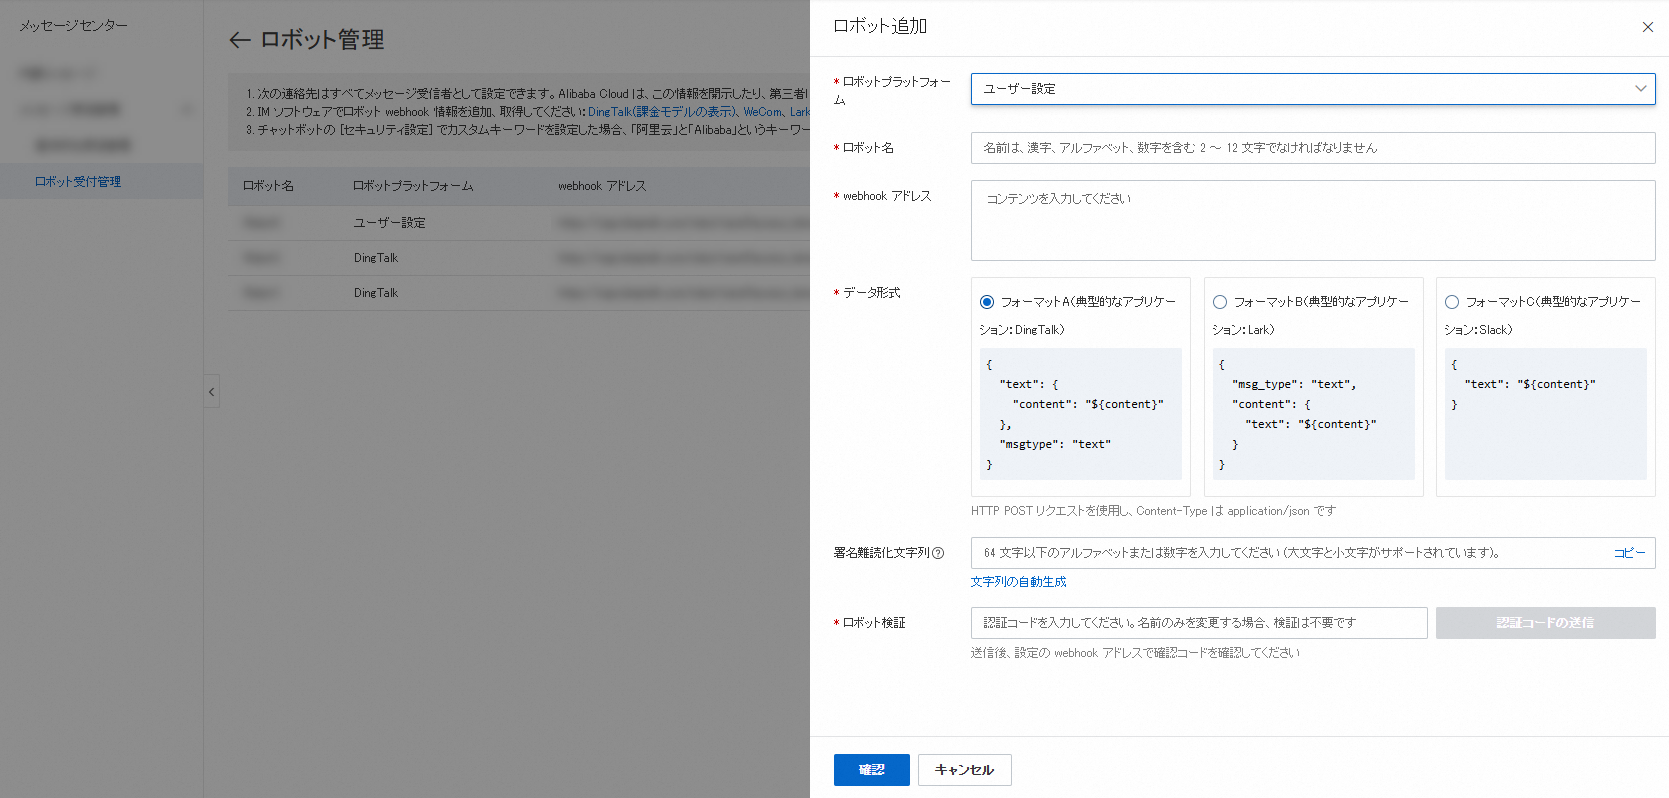Click the フォーマットC JSON sample block

click(1546, 414)
